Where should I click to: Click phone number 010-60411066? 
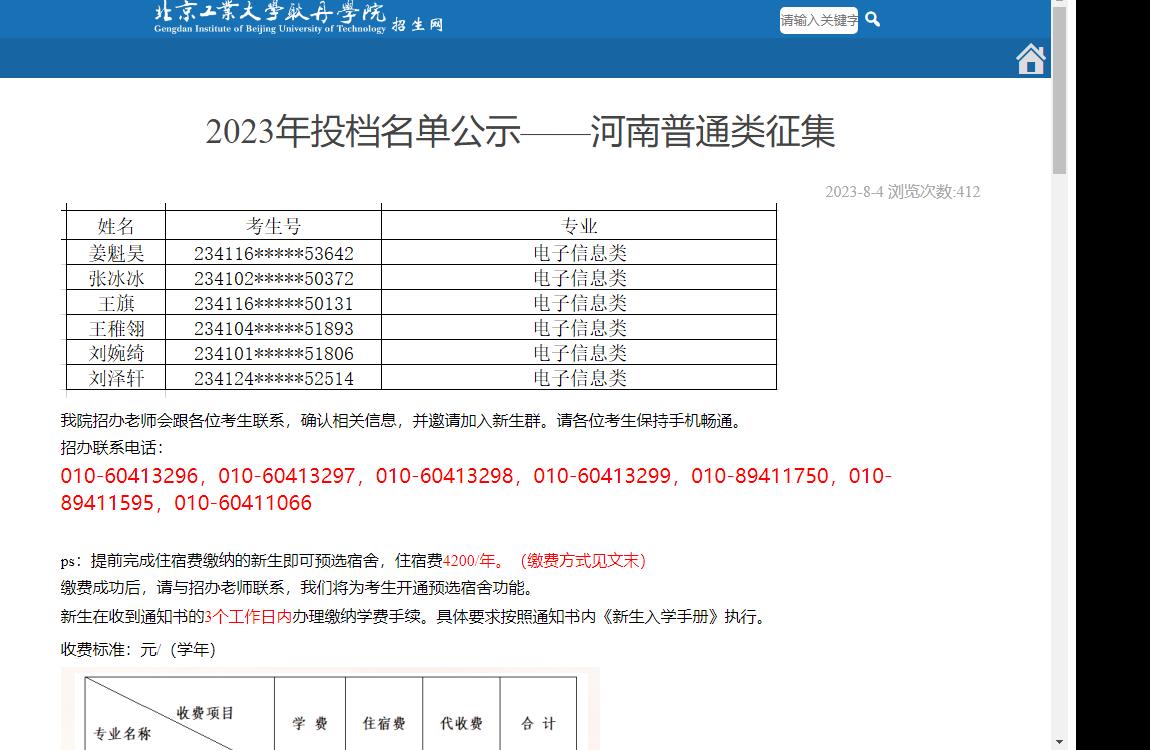pyautogui.click(x=243, y=503)
